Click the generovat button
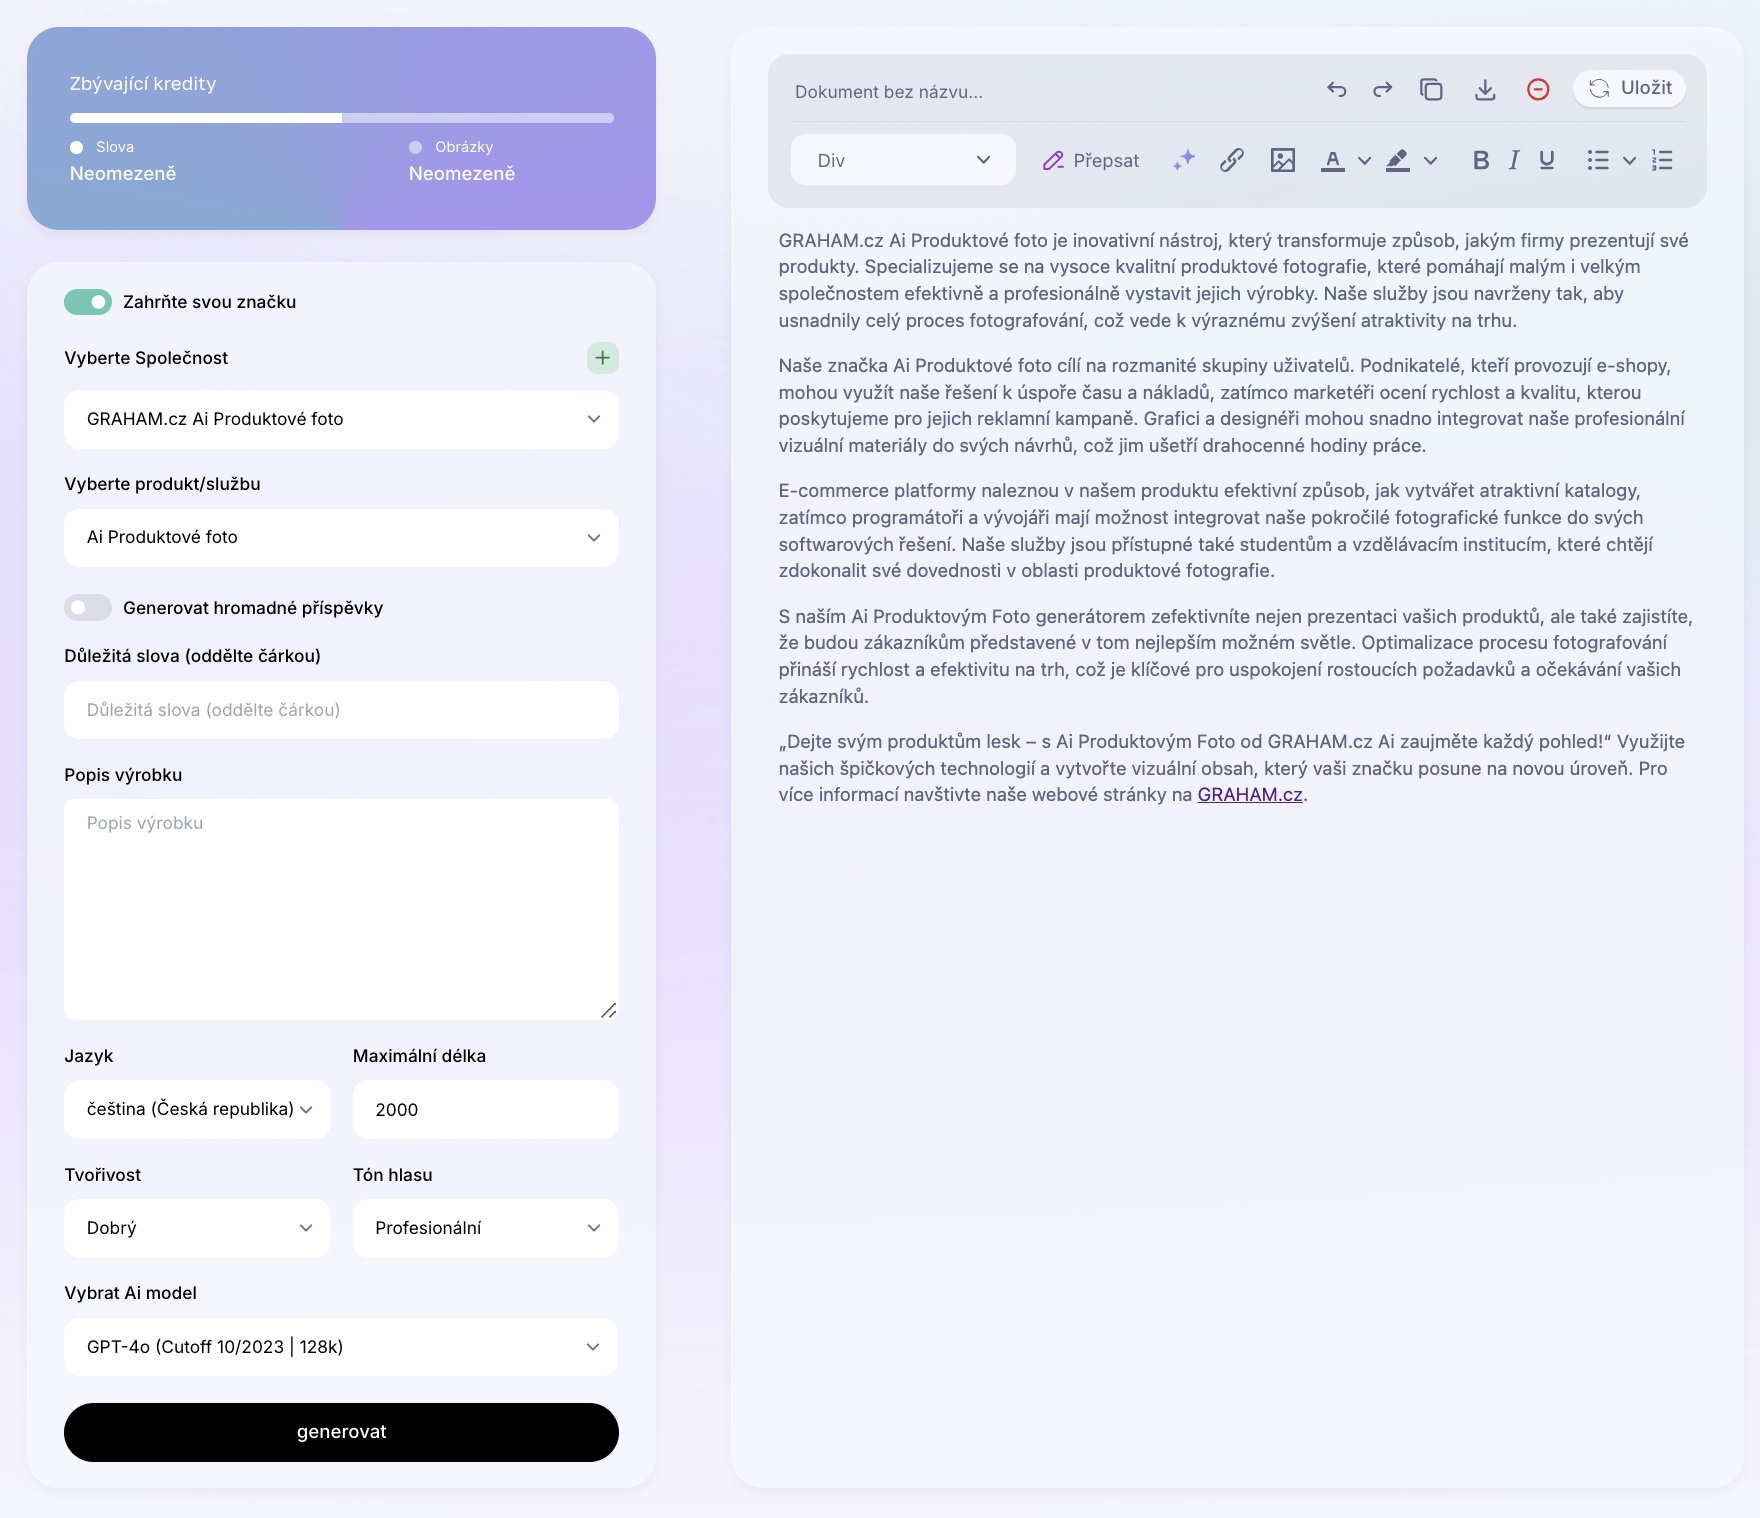 (341, 1432)
